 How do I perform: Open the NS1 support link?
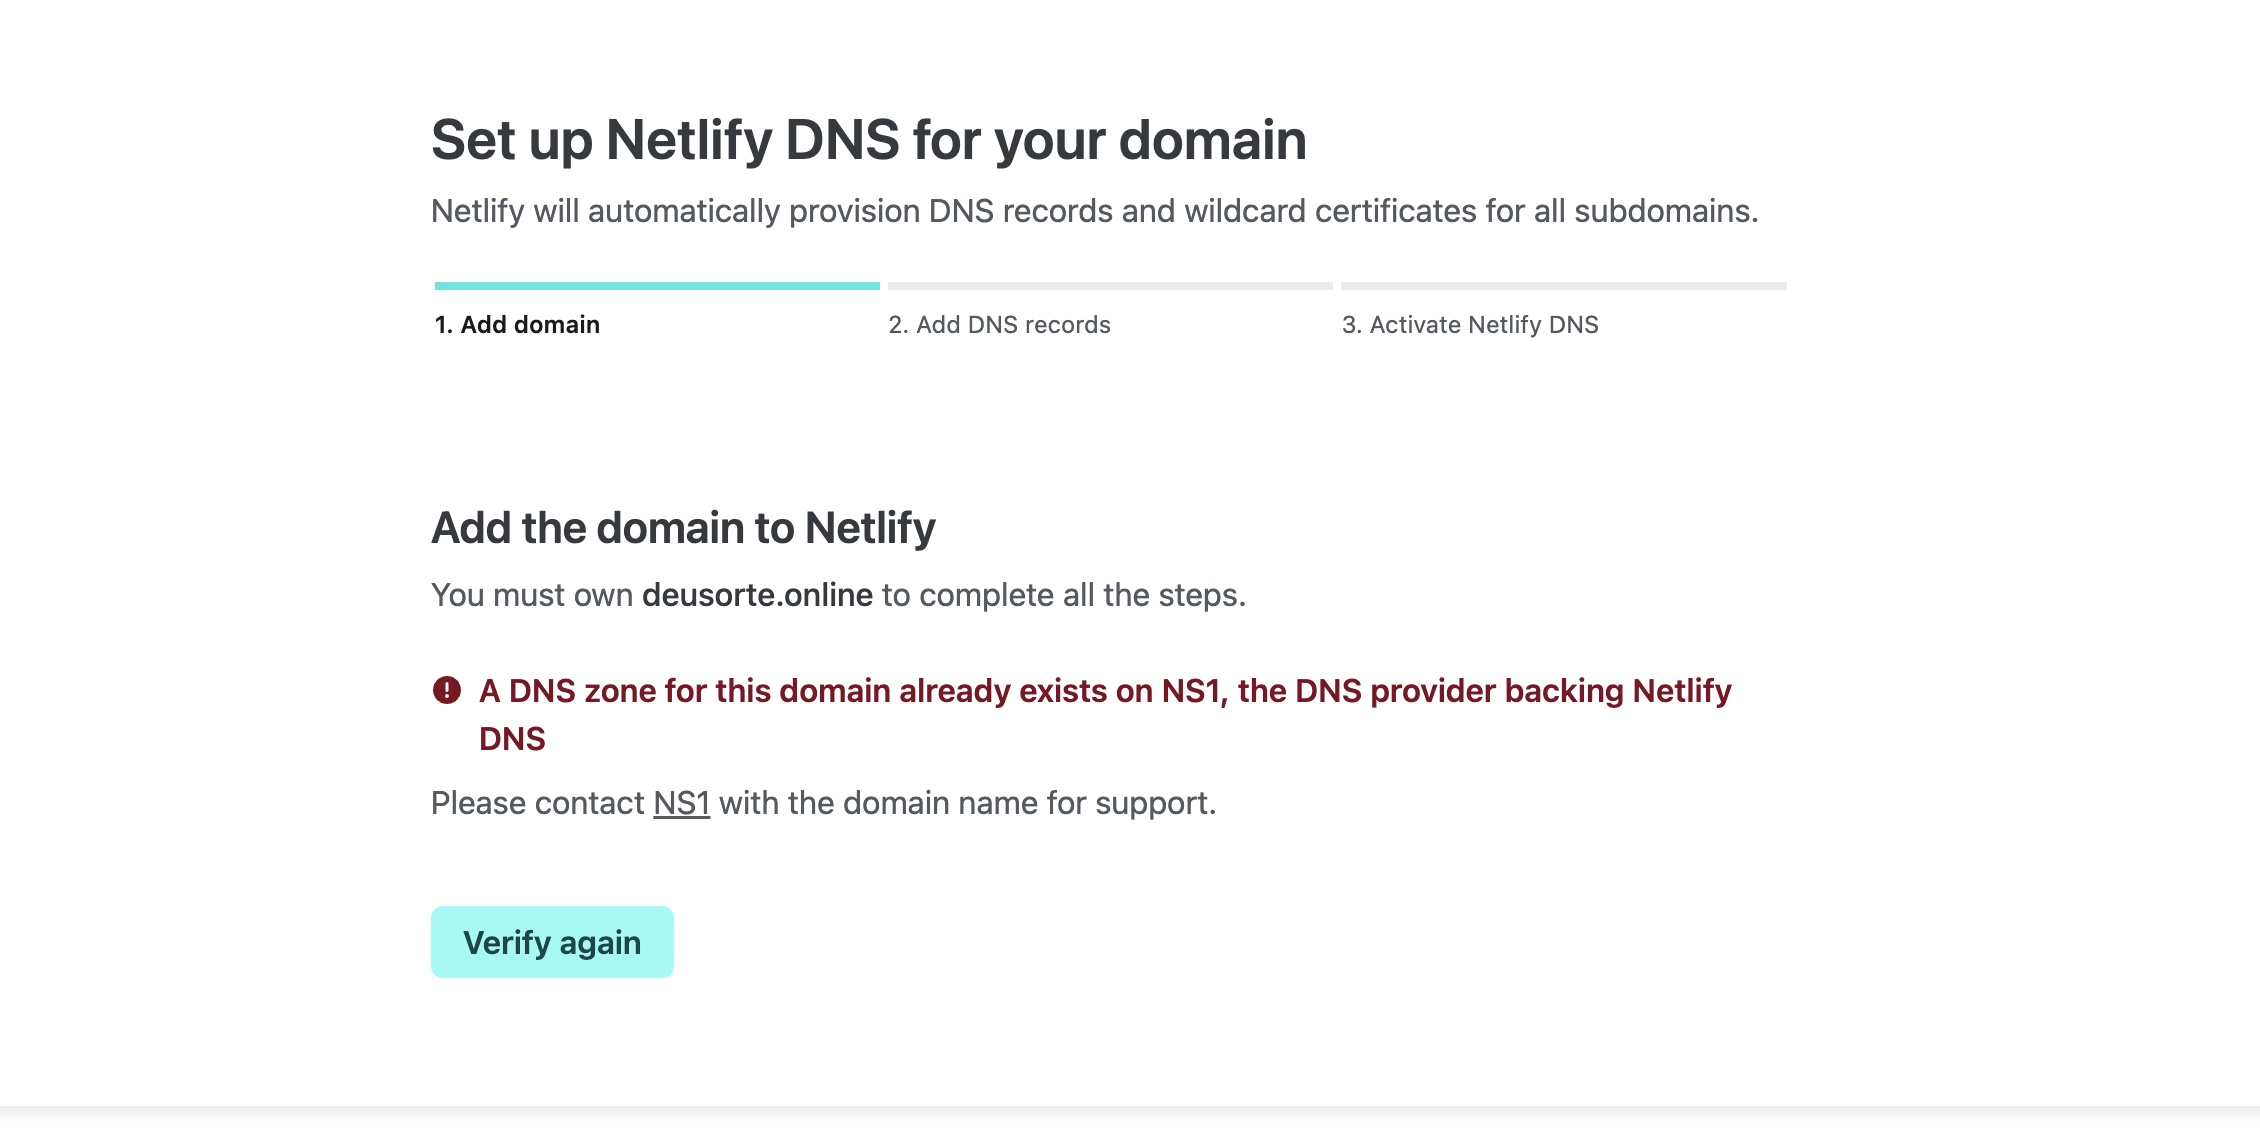click(x=681, y=803)
